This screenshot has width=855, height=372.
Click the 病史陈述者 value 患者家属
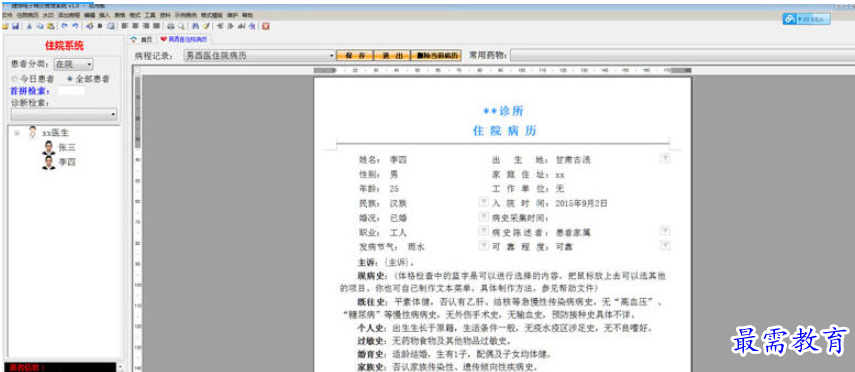tap(573, 232)
